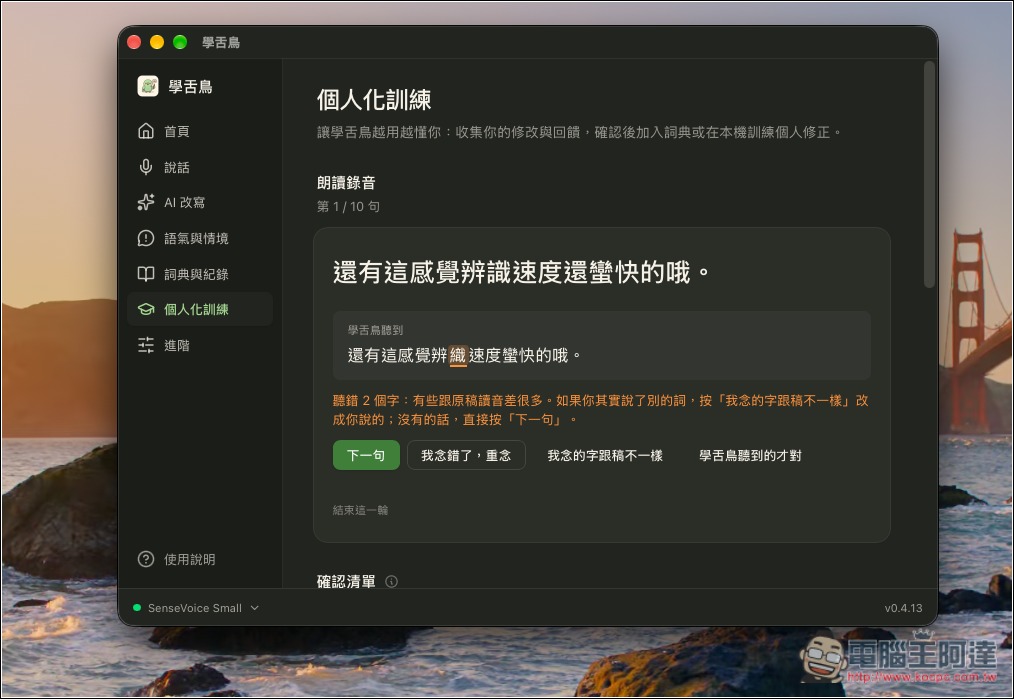Click the version text v0.4.13
The image size is (1014, 699).
pos(903,608)
